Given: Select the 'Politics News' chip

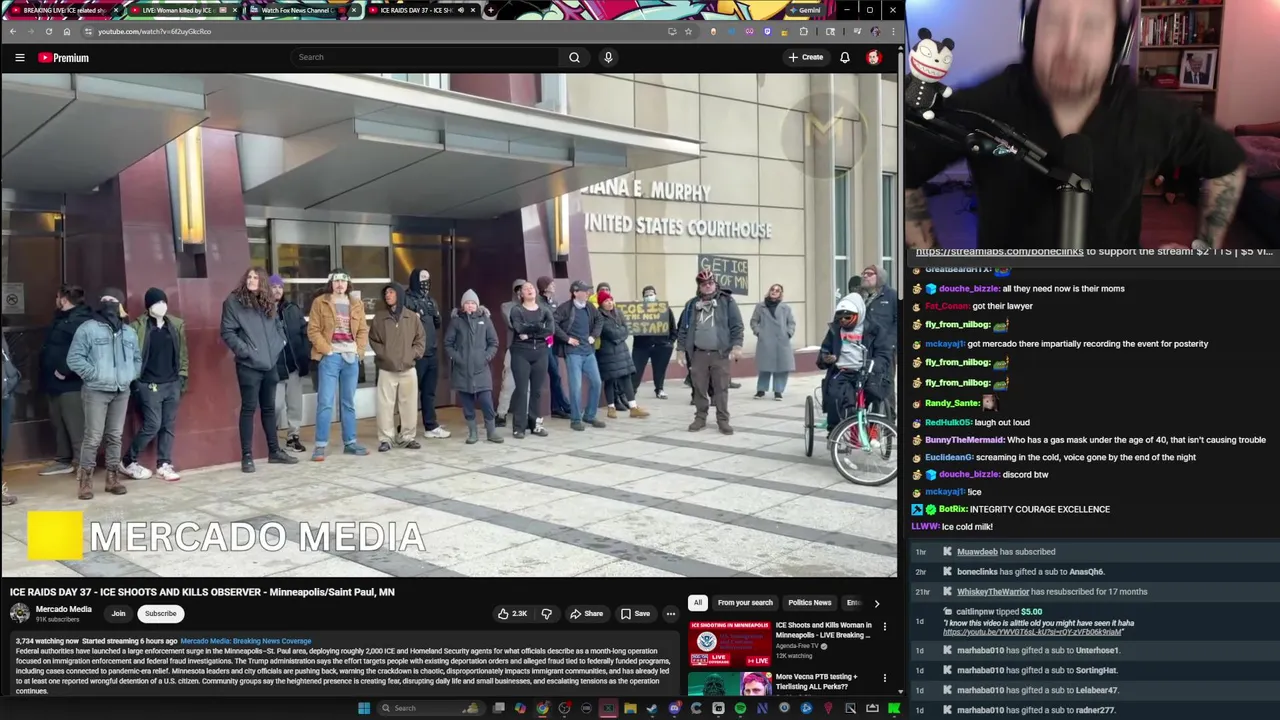Looking at the screenshot, I should point(809,603).
